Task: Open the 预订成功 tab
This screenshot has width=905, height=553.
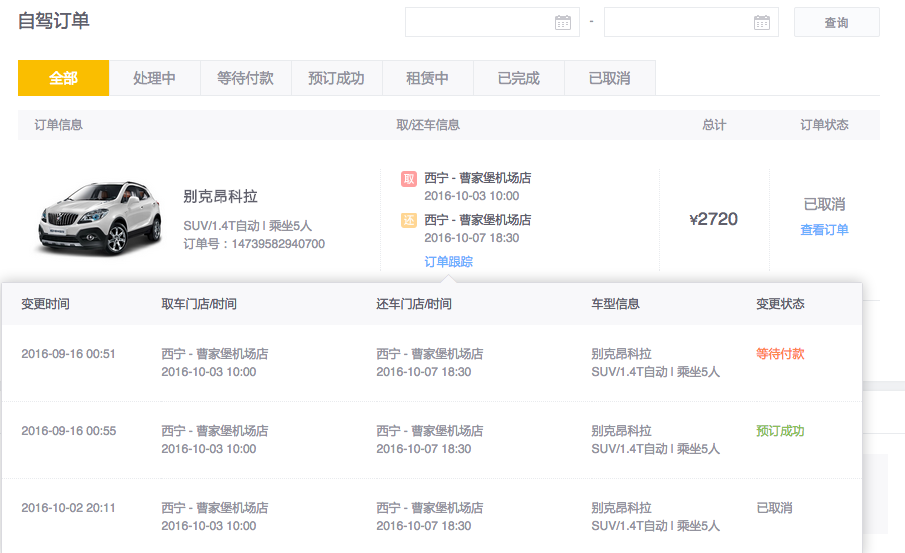Action: tap(336, 78)
